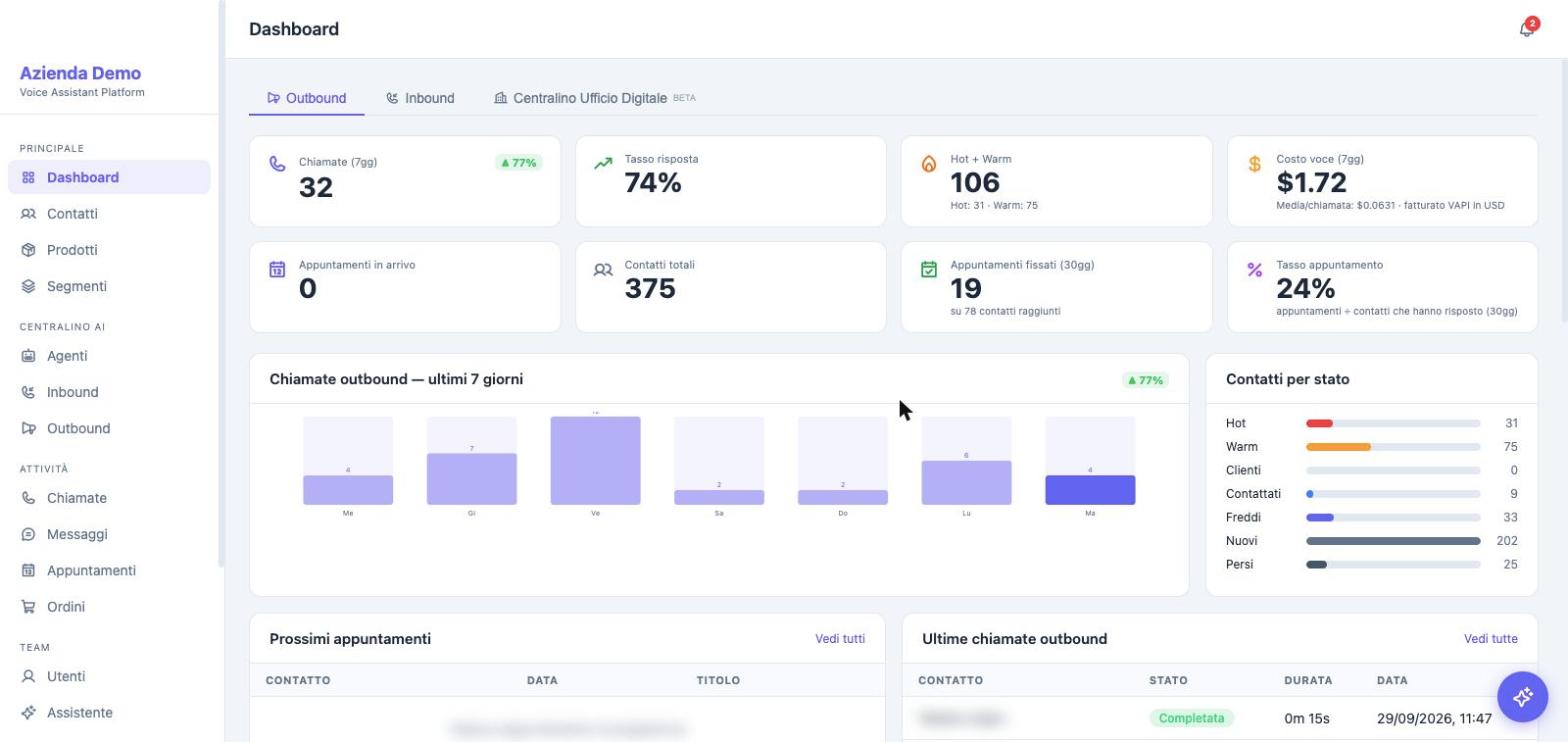Click the Azienda Demo logo title
Image resolution: width=1568 pixels, height=742 pixels.
click(80, 73)
